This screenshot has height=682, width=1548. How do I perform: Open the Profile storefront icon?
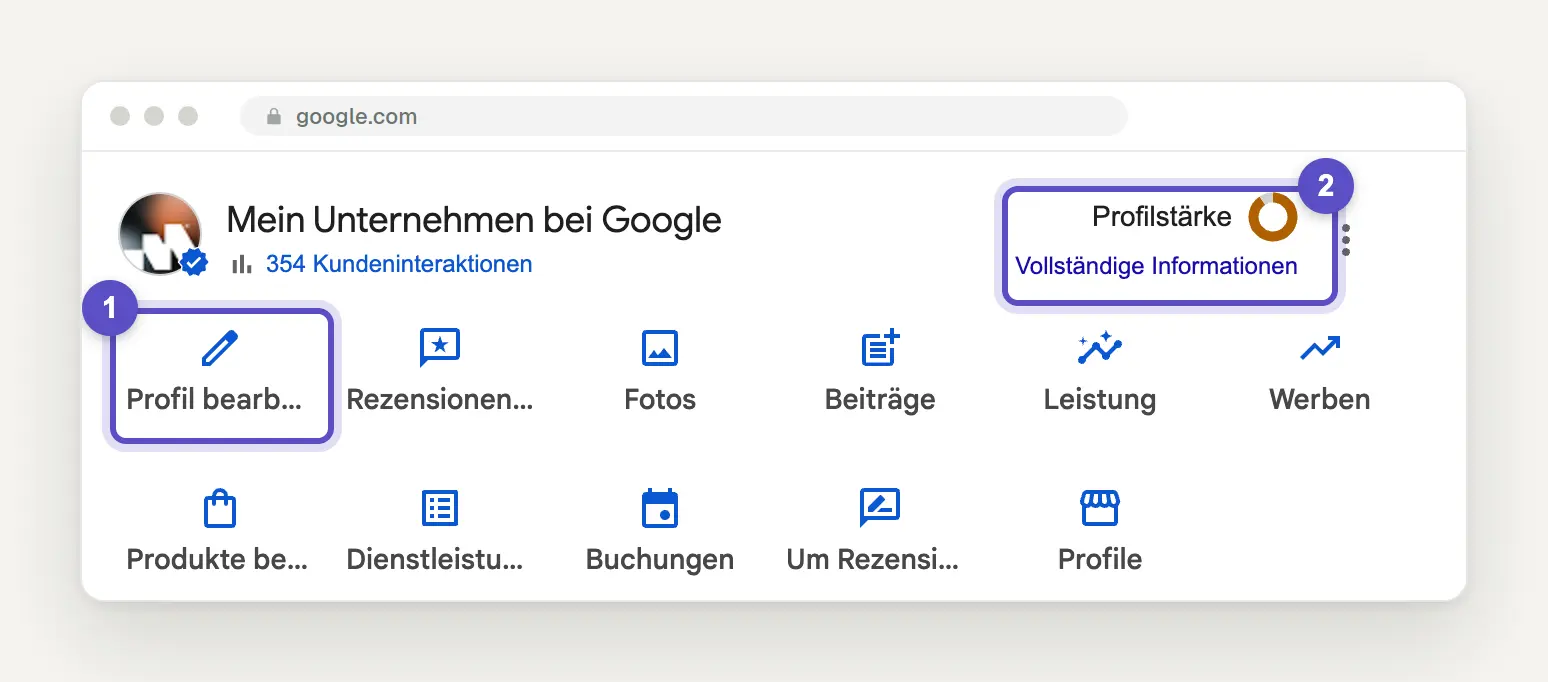point(1100,508)
